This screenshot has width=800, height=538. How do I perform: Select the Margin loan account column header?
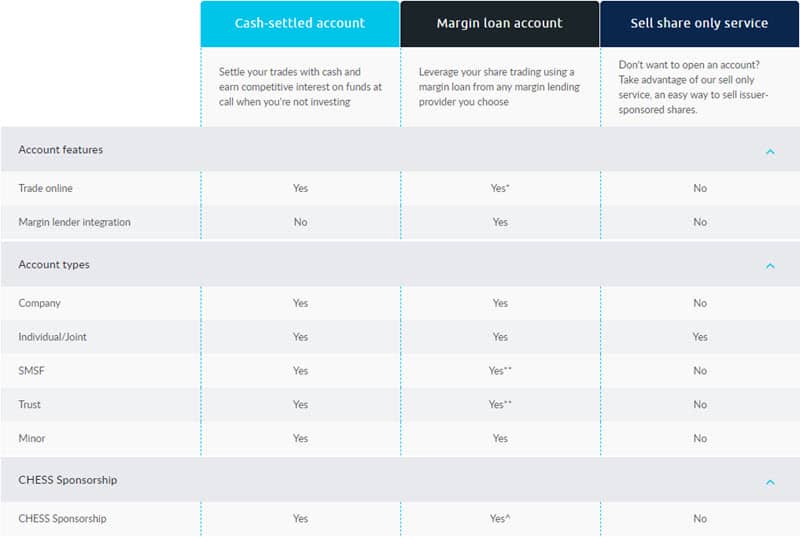pyautogui.click(x=499, y=23)
